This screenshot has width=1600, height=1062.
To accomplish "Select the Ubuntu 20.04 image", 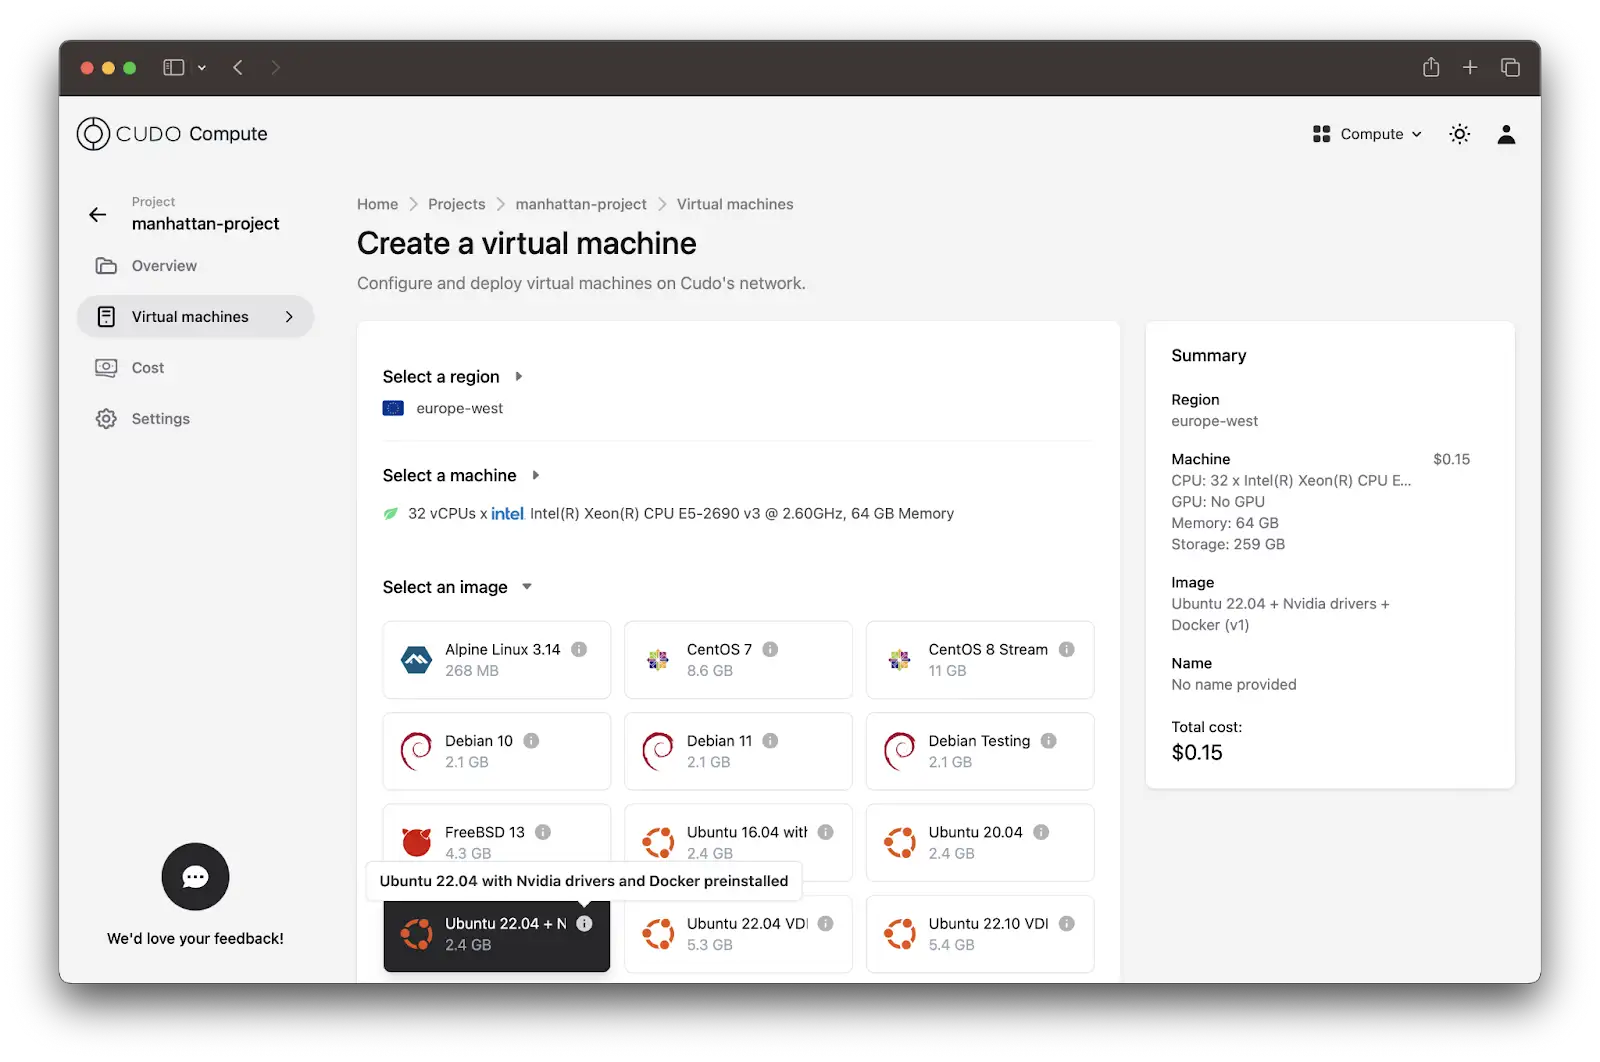I will [980, 843].
